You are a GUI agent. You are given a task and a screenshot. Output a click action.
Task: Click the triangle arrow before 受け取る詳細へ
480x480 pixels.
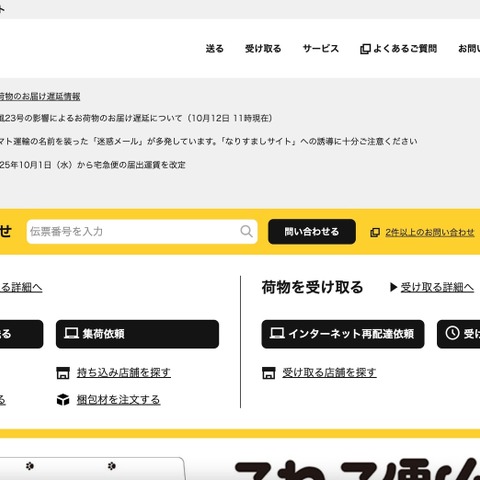(393, 287)
